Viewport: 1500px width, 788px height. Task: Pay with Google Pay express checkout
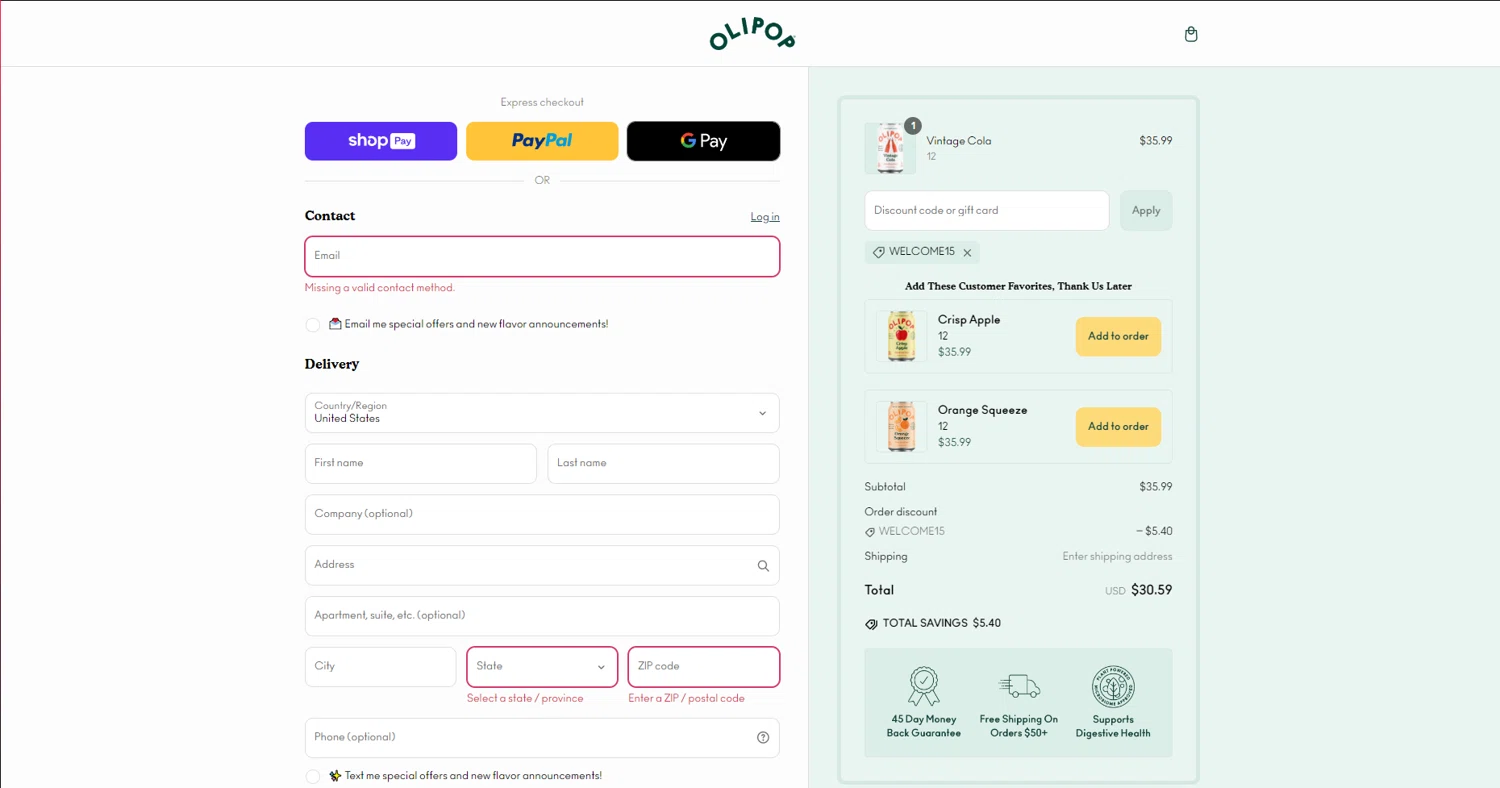[x=704, y=141]
